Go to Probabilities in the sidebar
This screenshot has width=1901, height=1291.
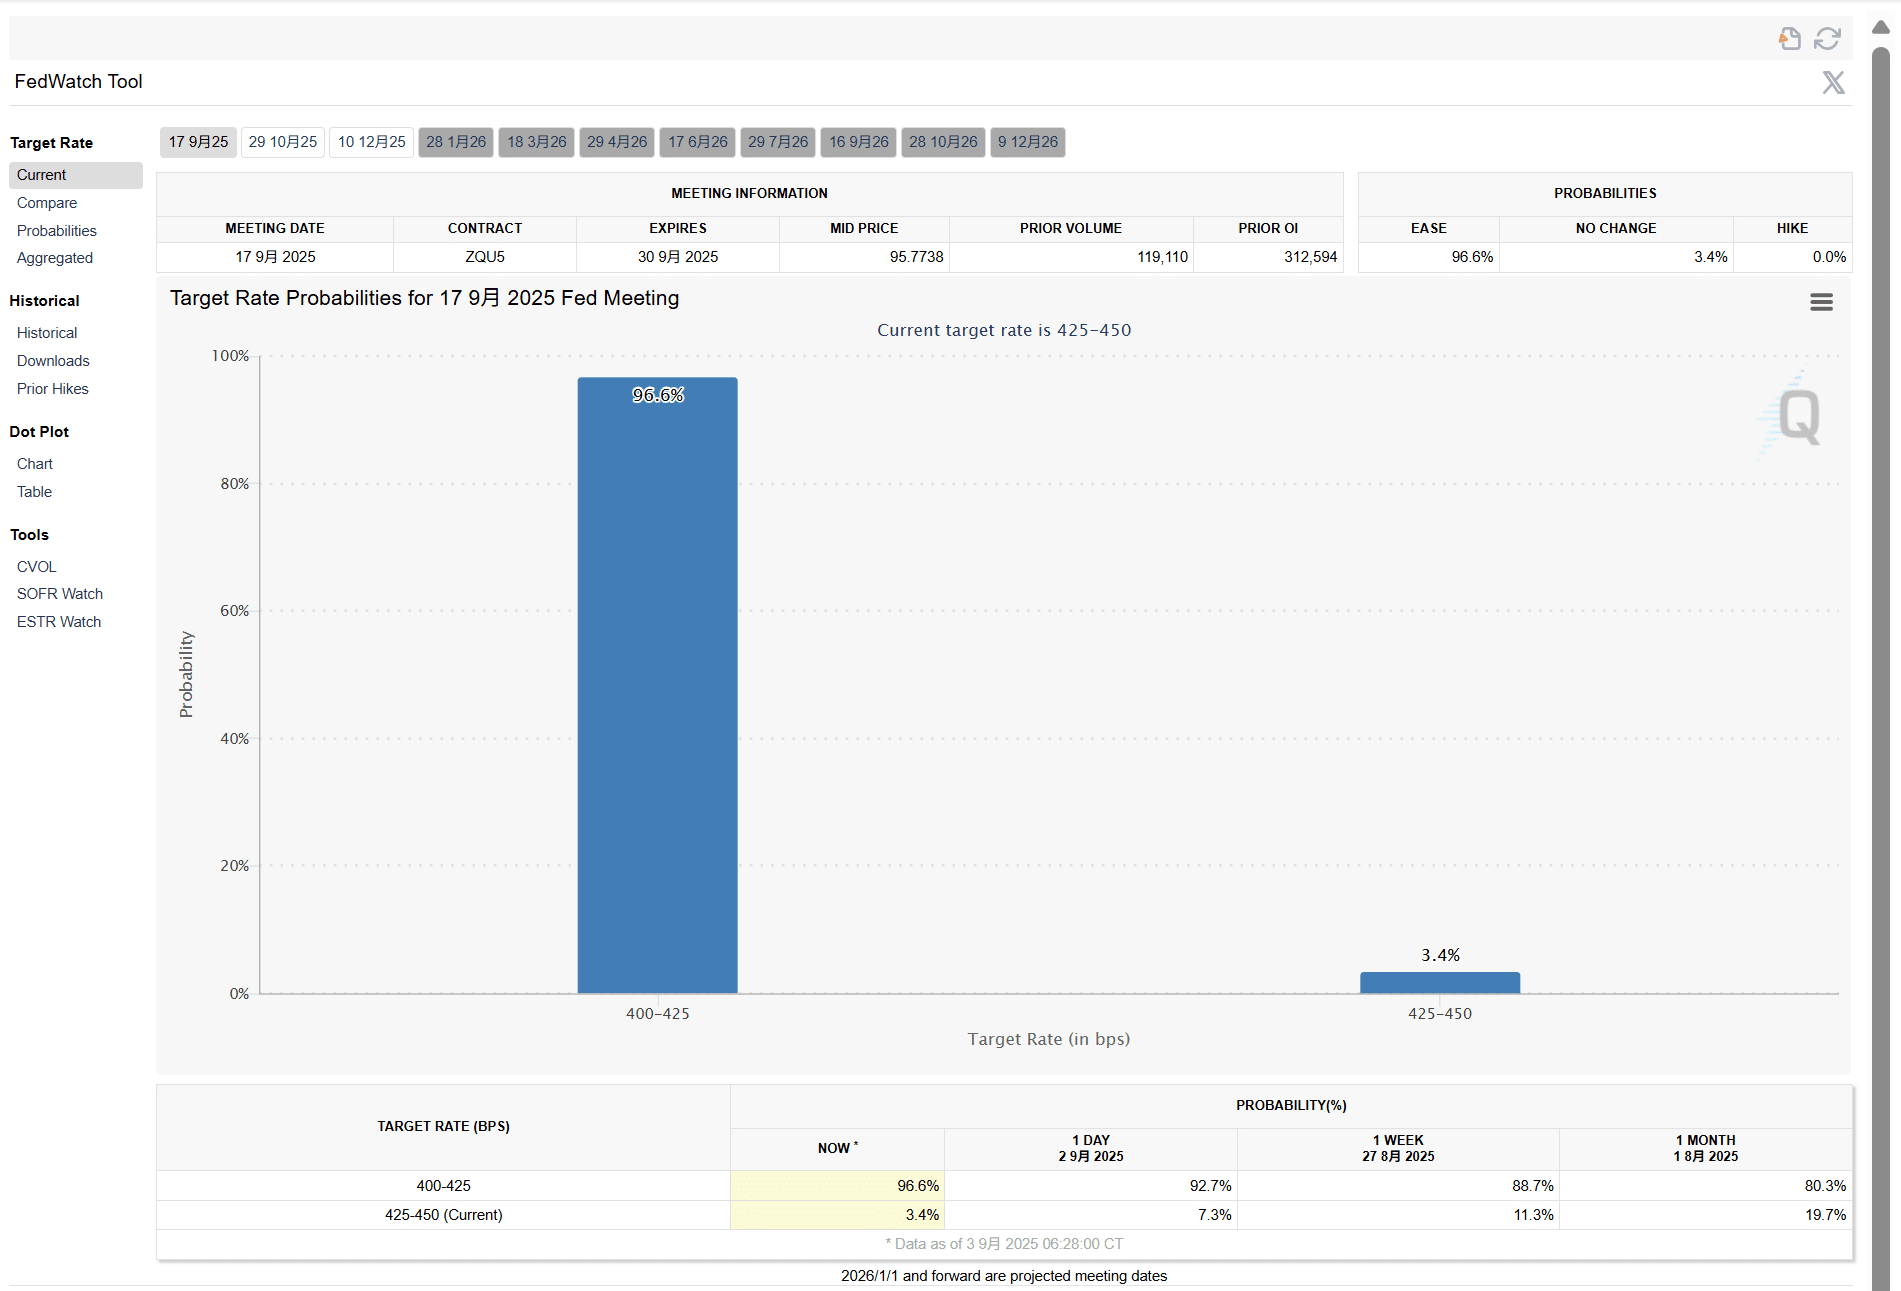pos(57,231)
